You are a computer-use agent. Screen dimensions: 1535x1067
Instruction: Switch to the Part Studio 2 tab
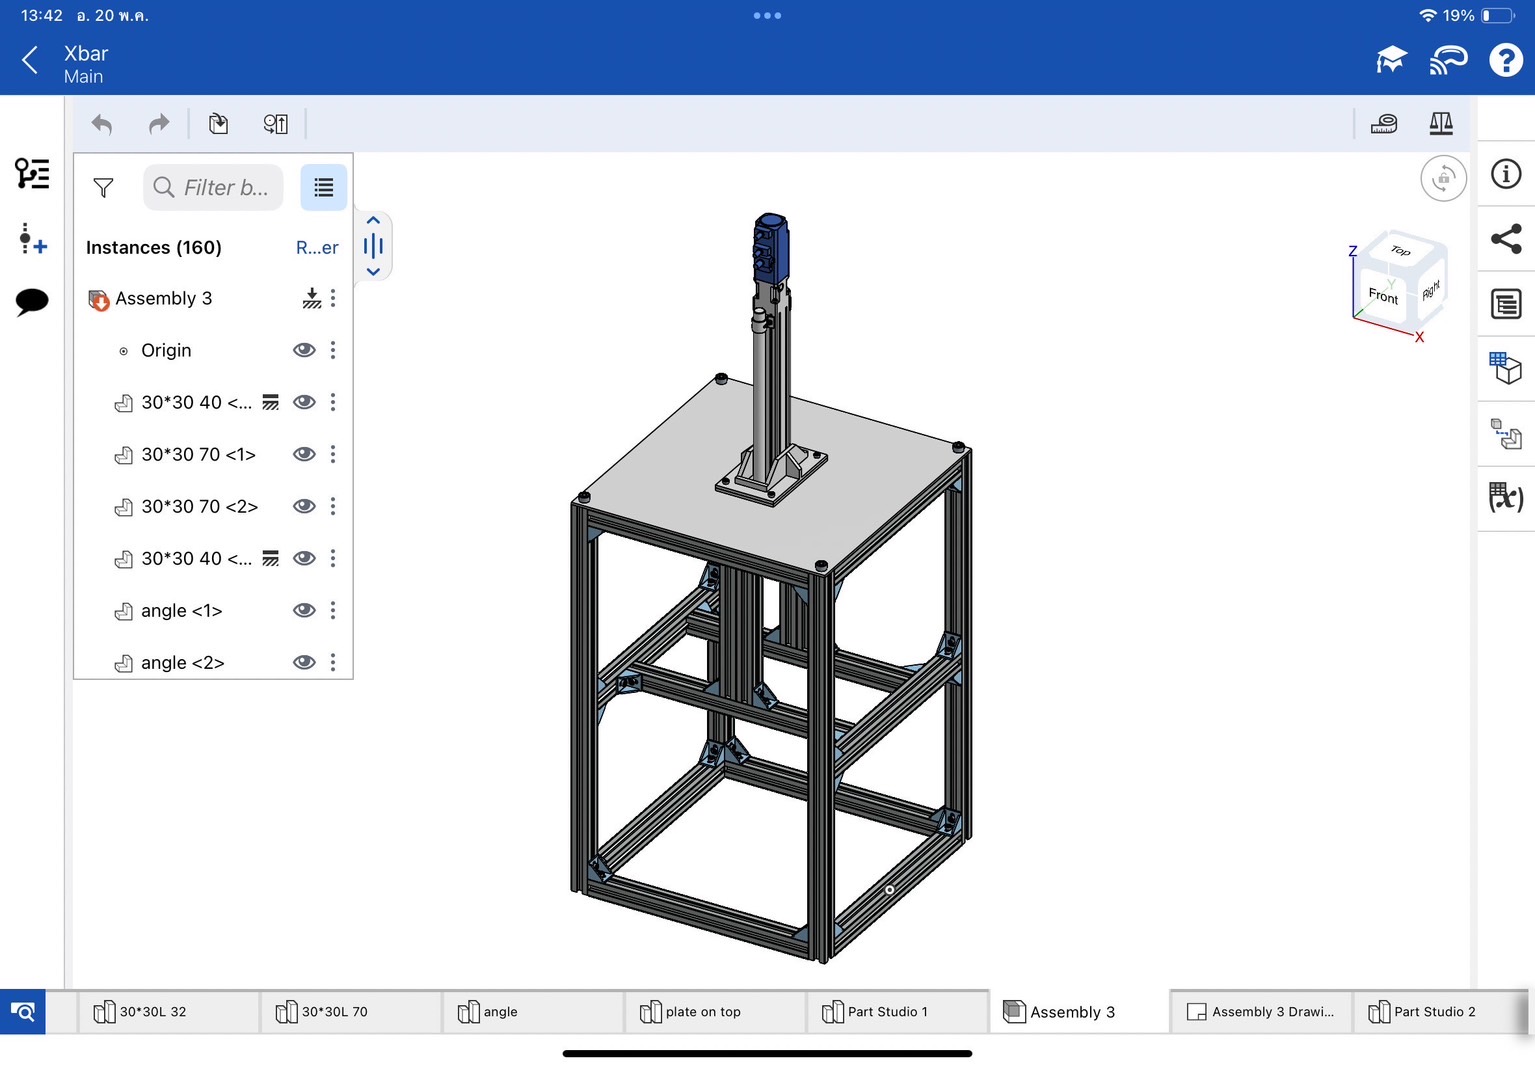[1434, 1012]
